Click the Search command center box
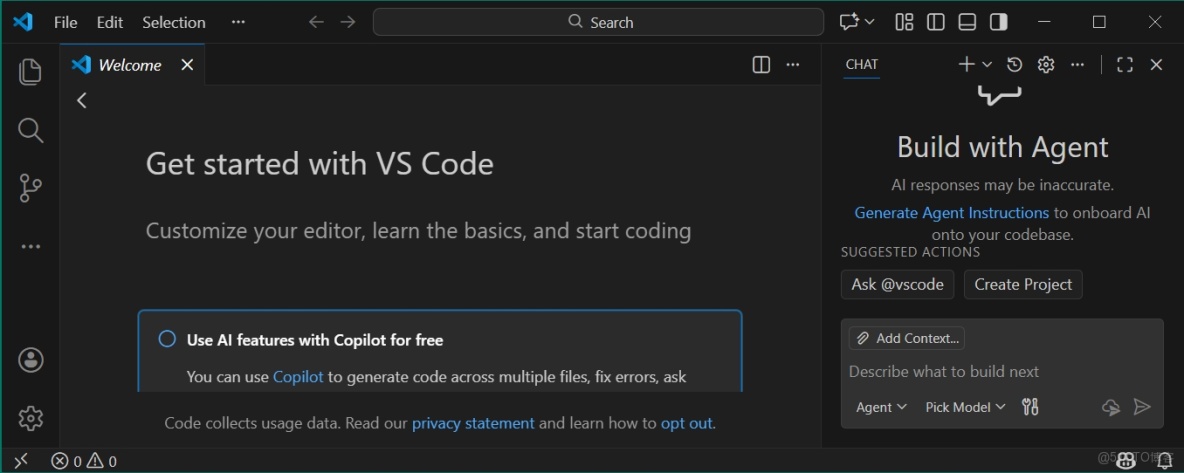1184x473 pixels. [598, 22]
